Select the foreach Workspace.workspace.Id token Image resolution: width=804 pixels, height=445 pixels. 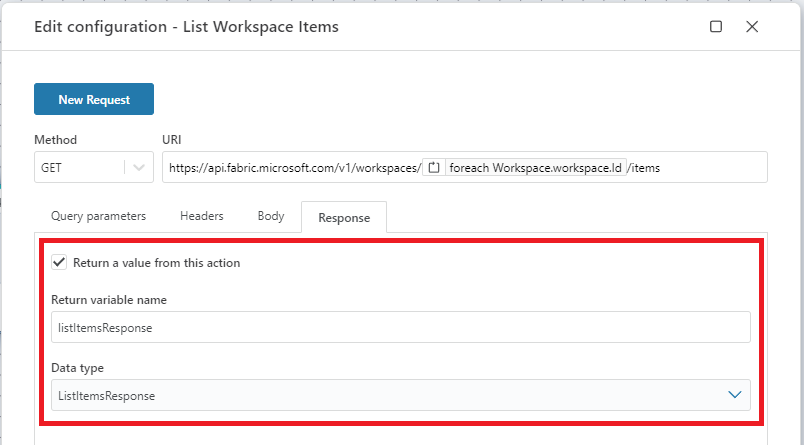(535, 168)
